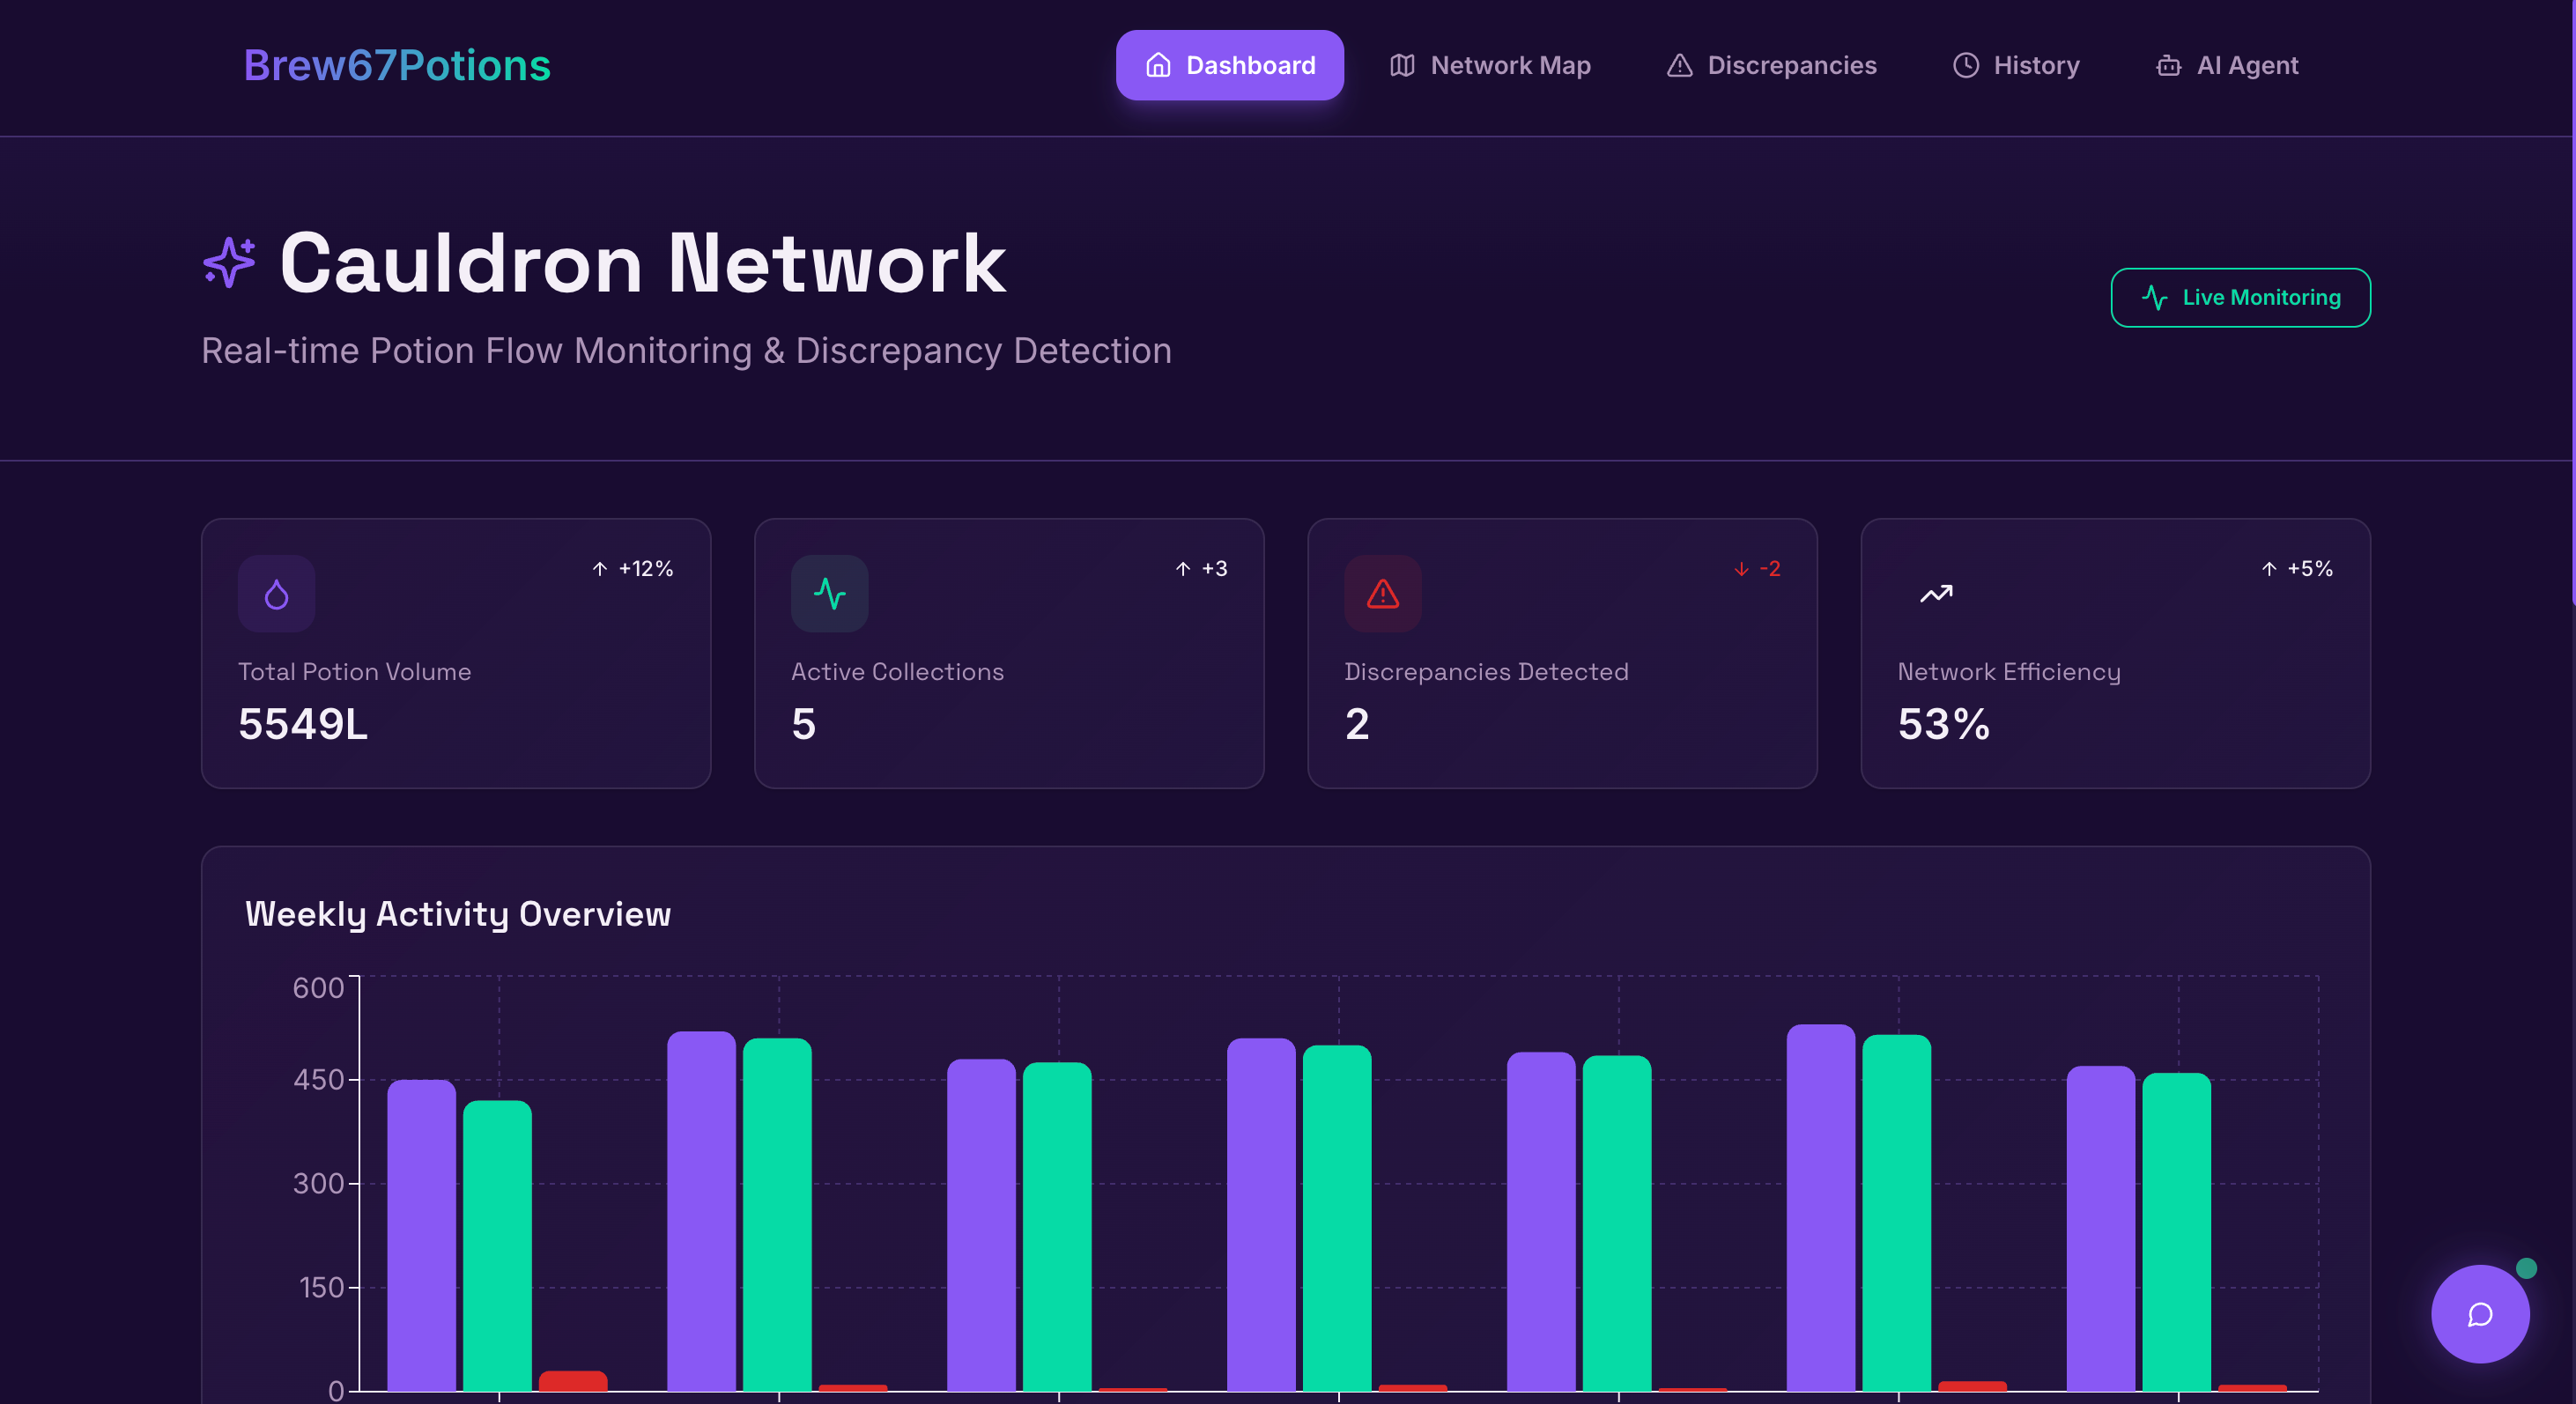Go to the Network Map page

point(1490,66)
